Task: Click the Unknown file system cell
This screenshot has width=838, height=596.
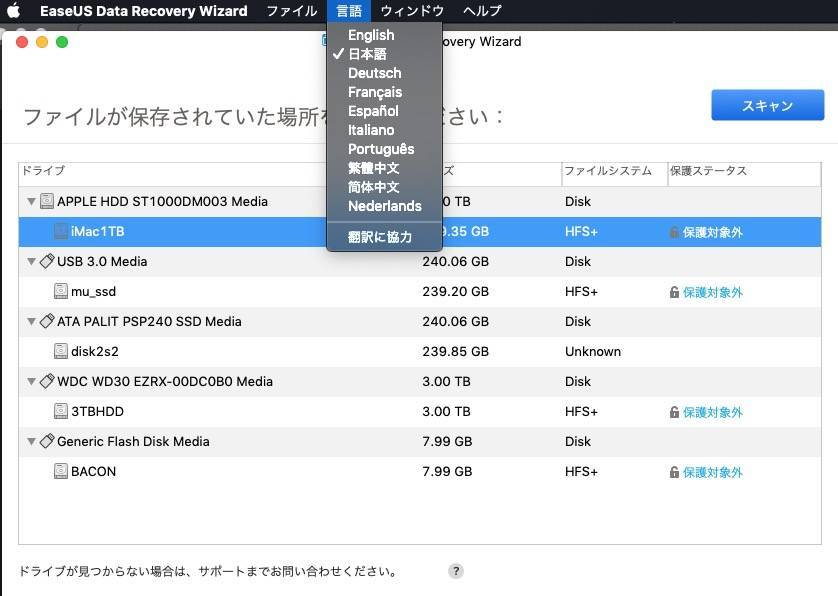Action: 593,351
